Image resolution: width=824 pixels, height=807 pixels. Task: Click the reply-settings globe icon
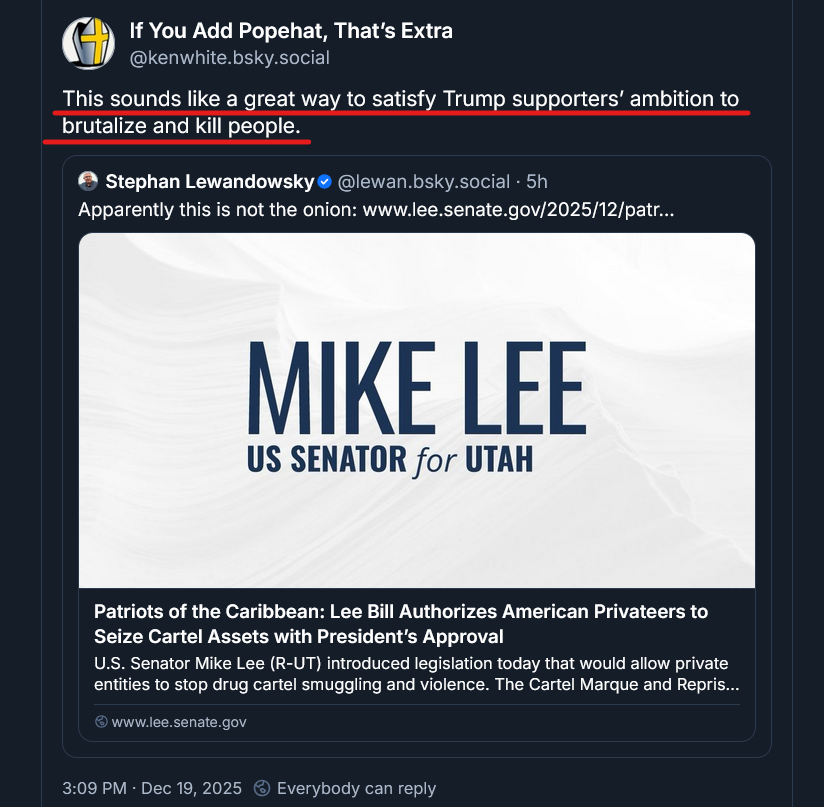[x=262, y=788]
